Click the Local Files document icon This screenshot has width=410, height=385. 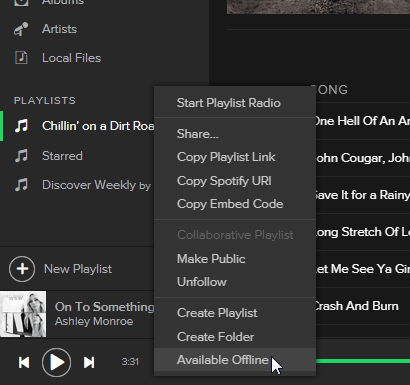click(21, 58)
